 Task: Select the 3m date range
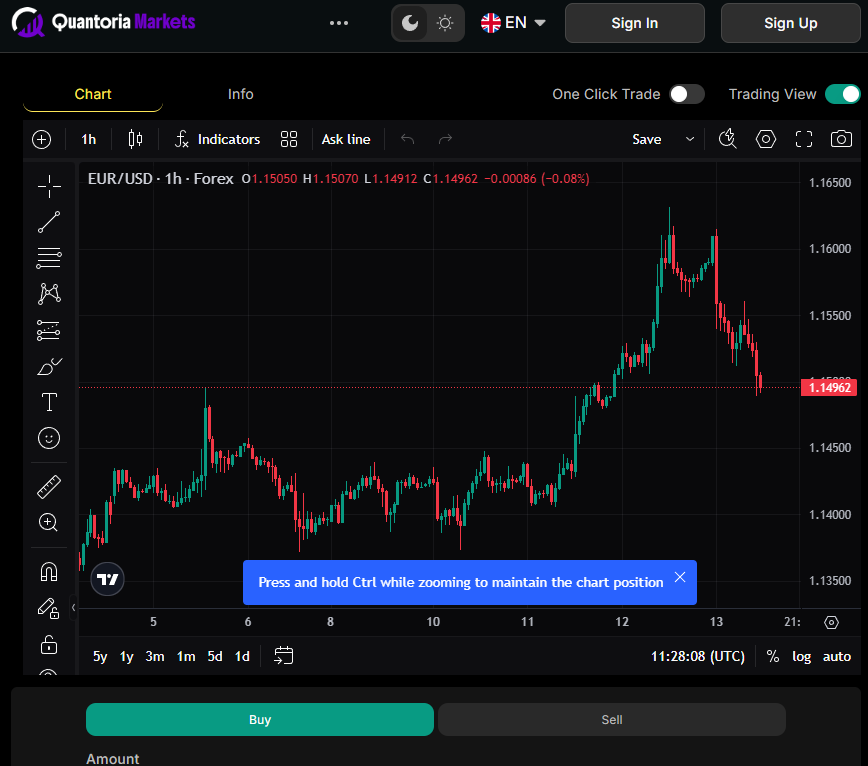click(155, 656)
